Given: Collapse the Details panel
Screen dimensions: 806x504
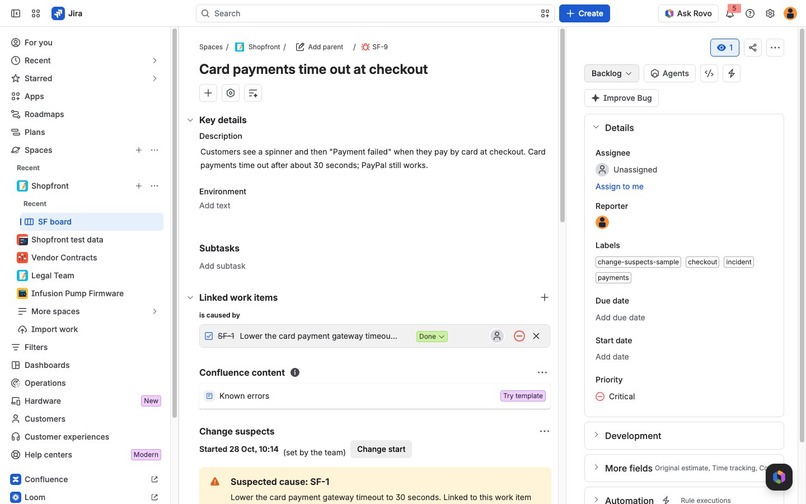Looking at the screenshot, I should [x=596, y=127].
